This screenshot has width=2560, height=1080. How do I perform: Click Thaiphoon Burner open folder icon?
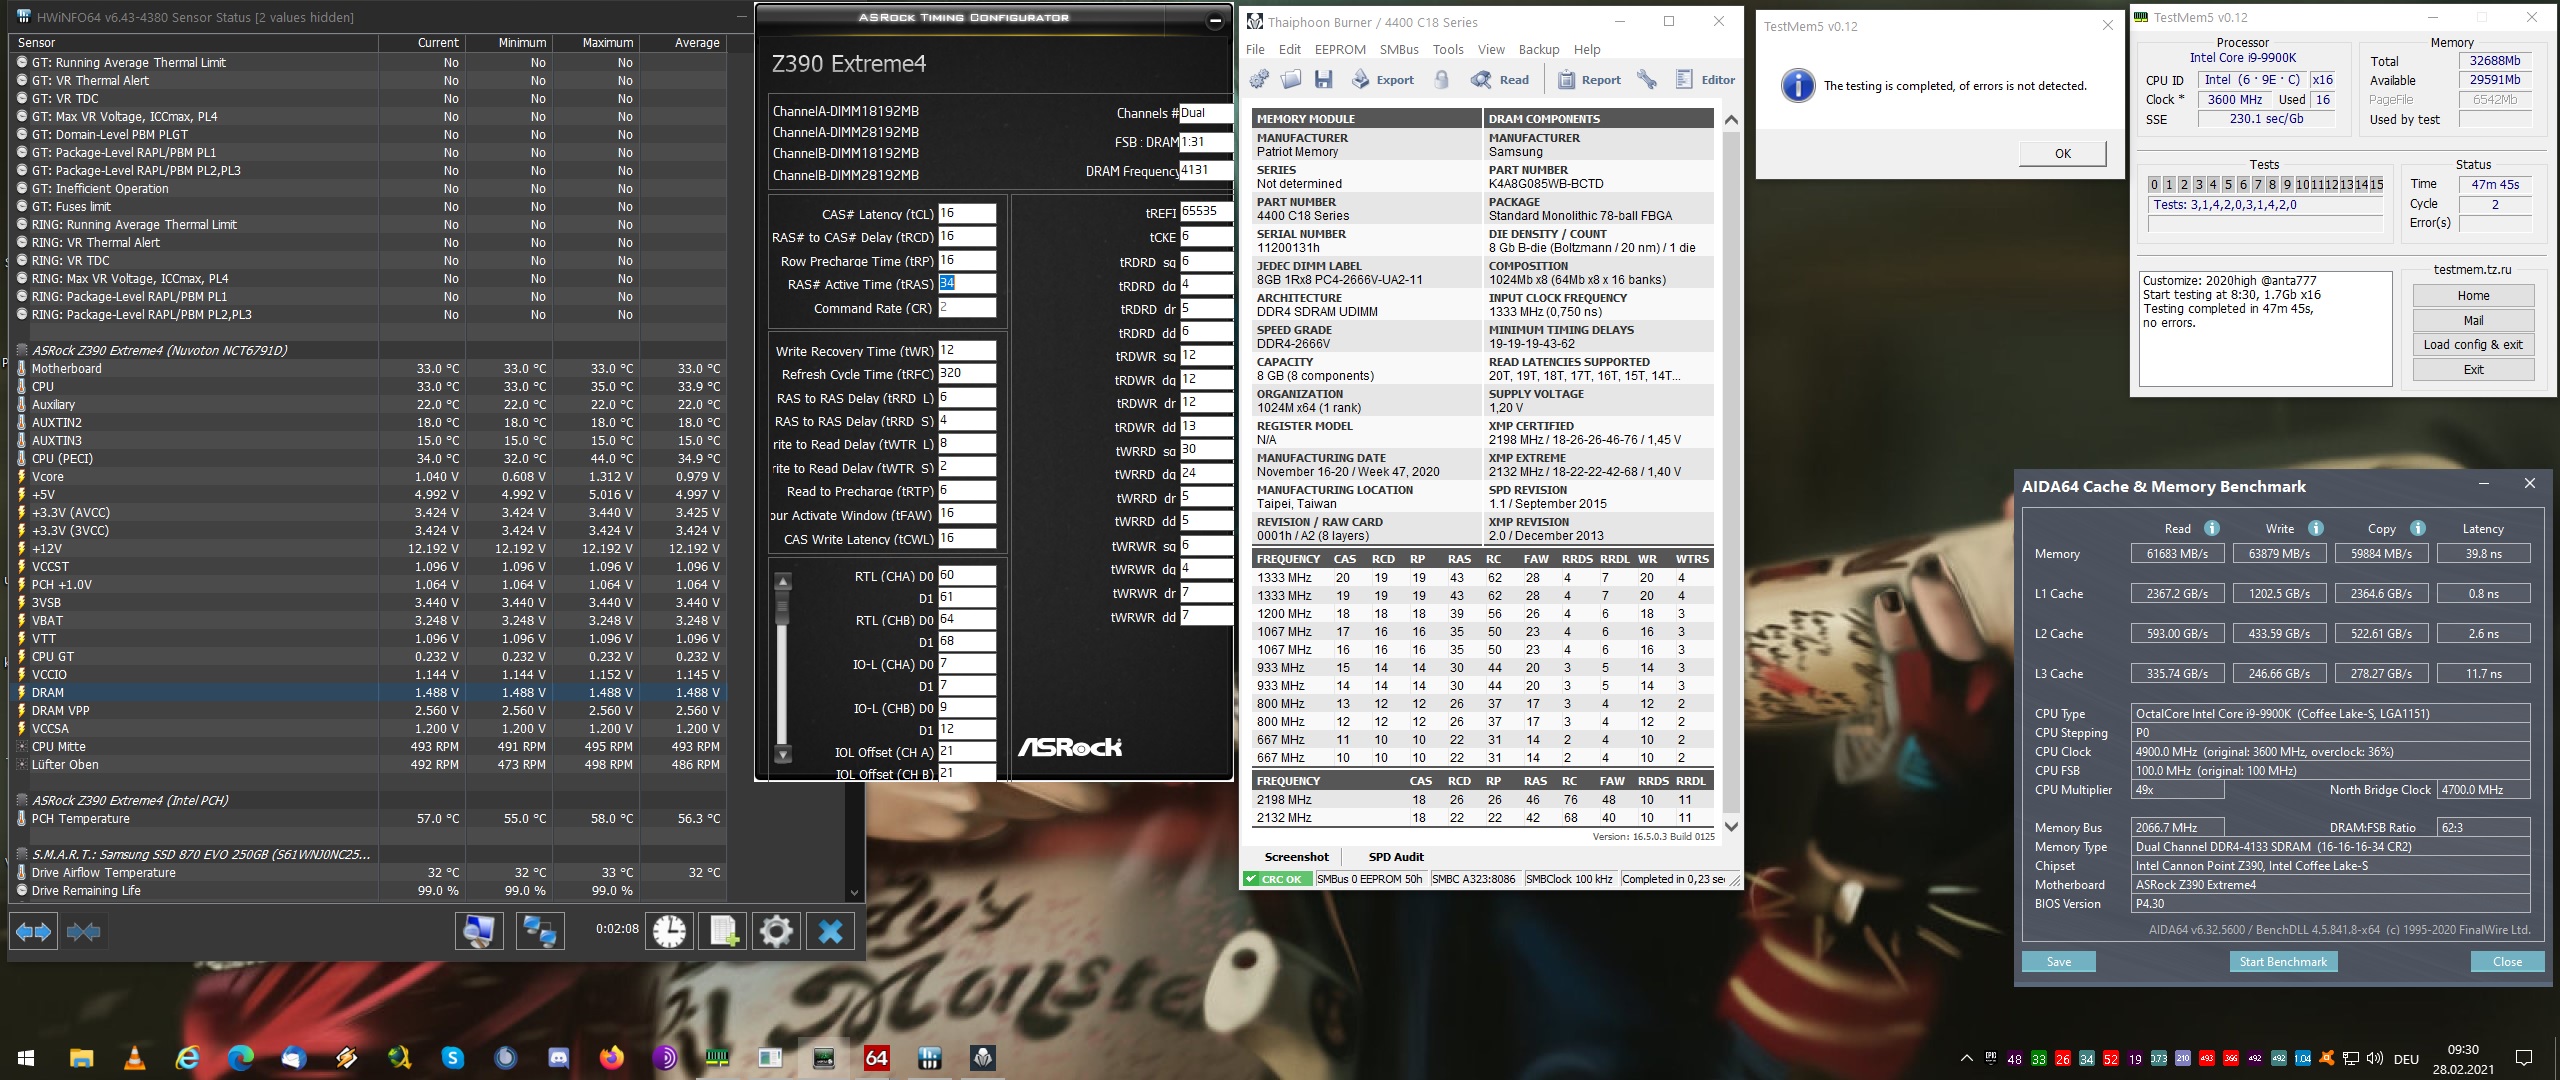[1291, 80]
